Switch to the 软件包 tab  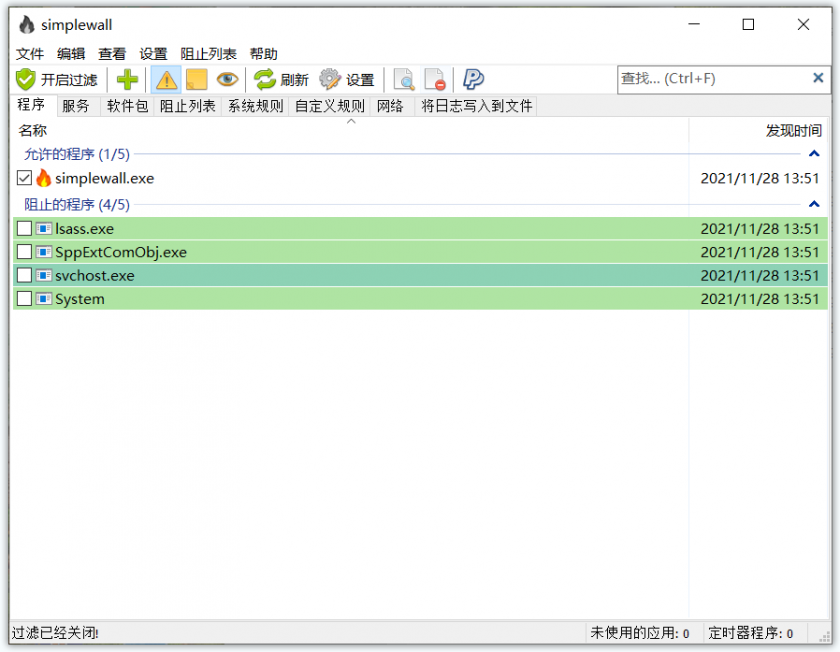click(128, 106)
